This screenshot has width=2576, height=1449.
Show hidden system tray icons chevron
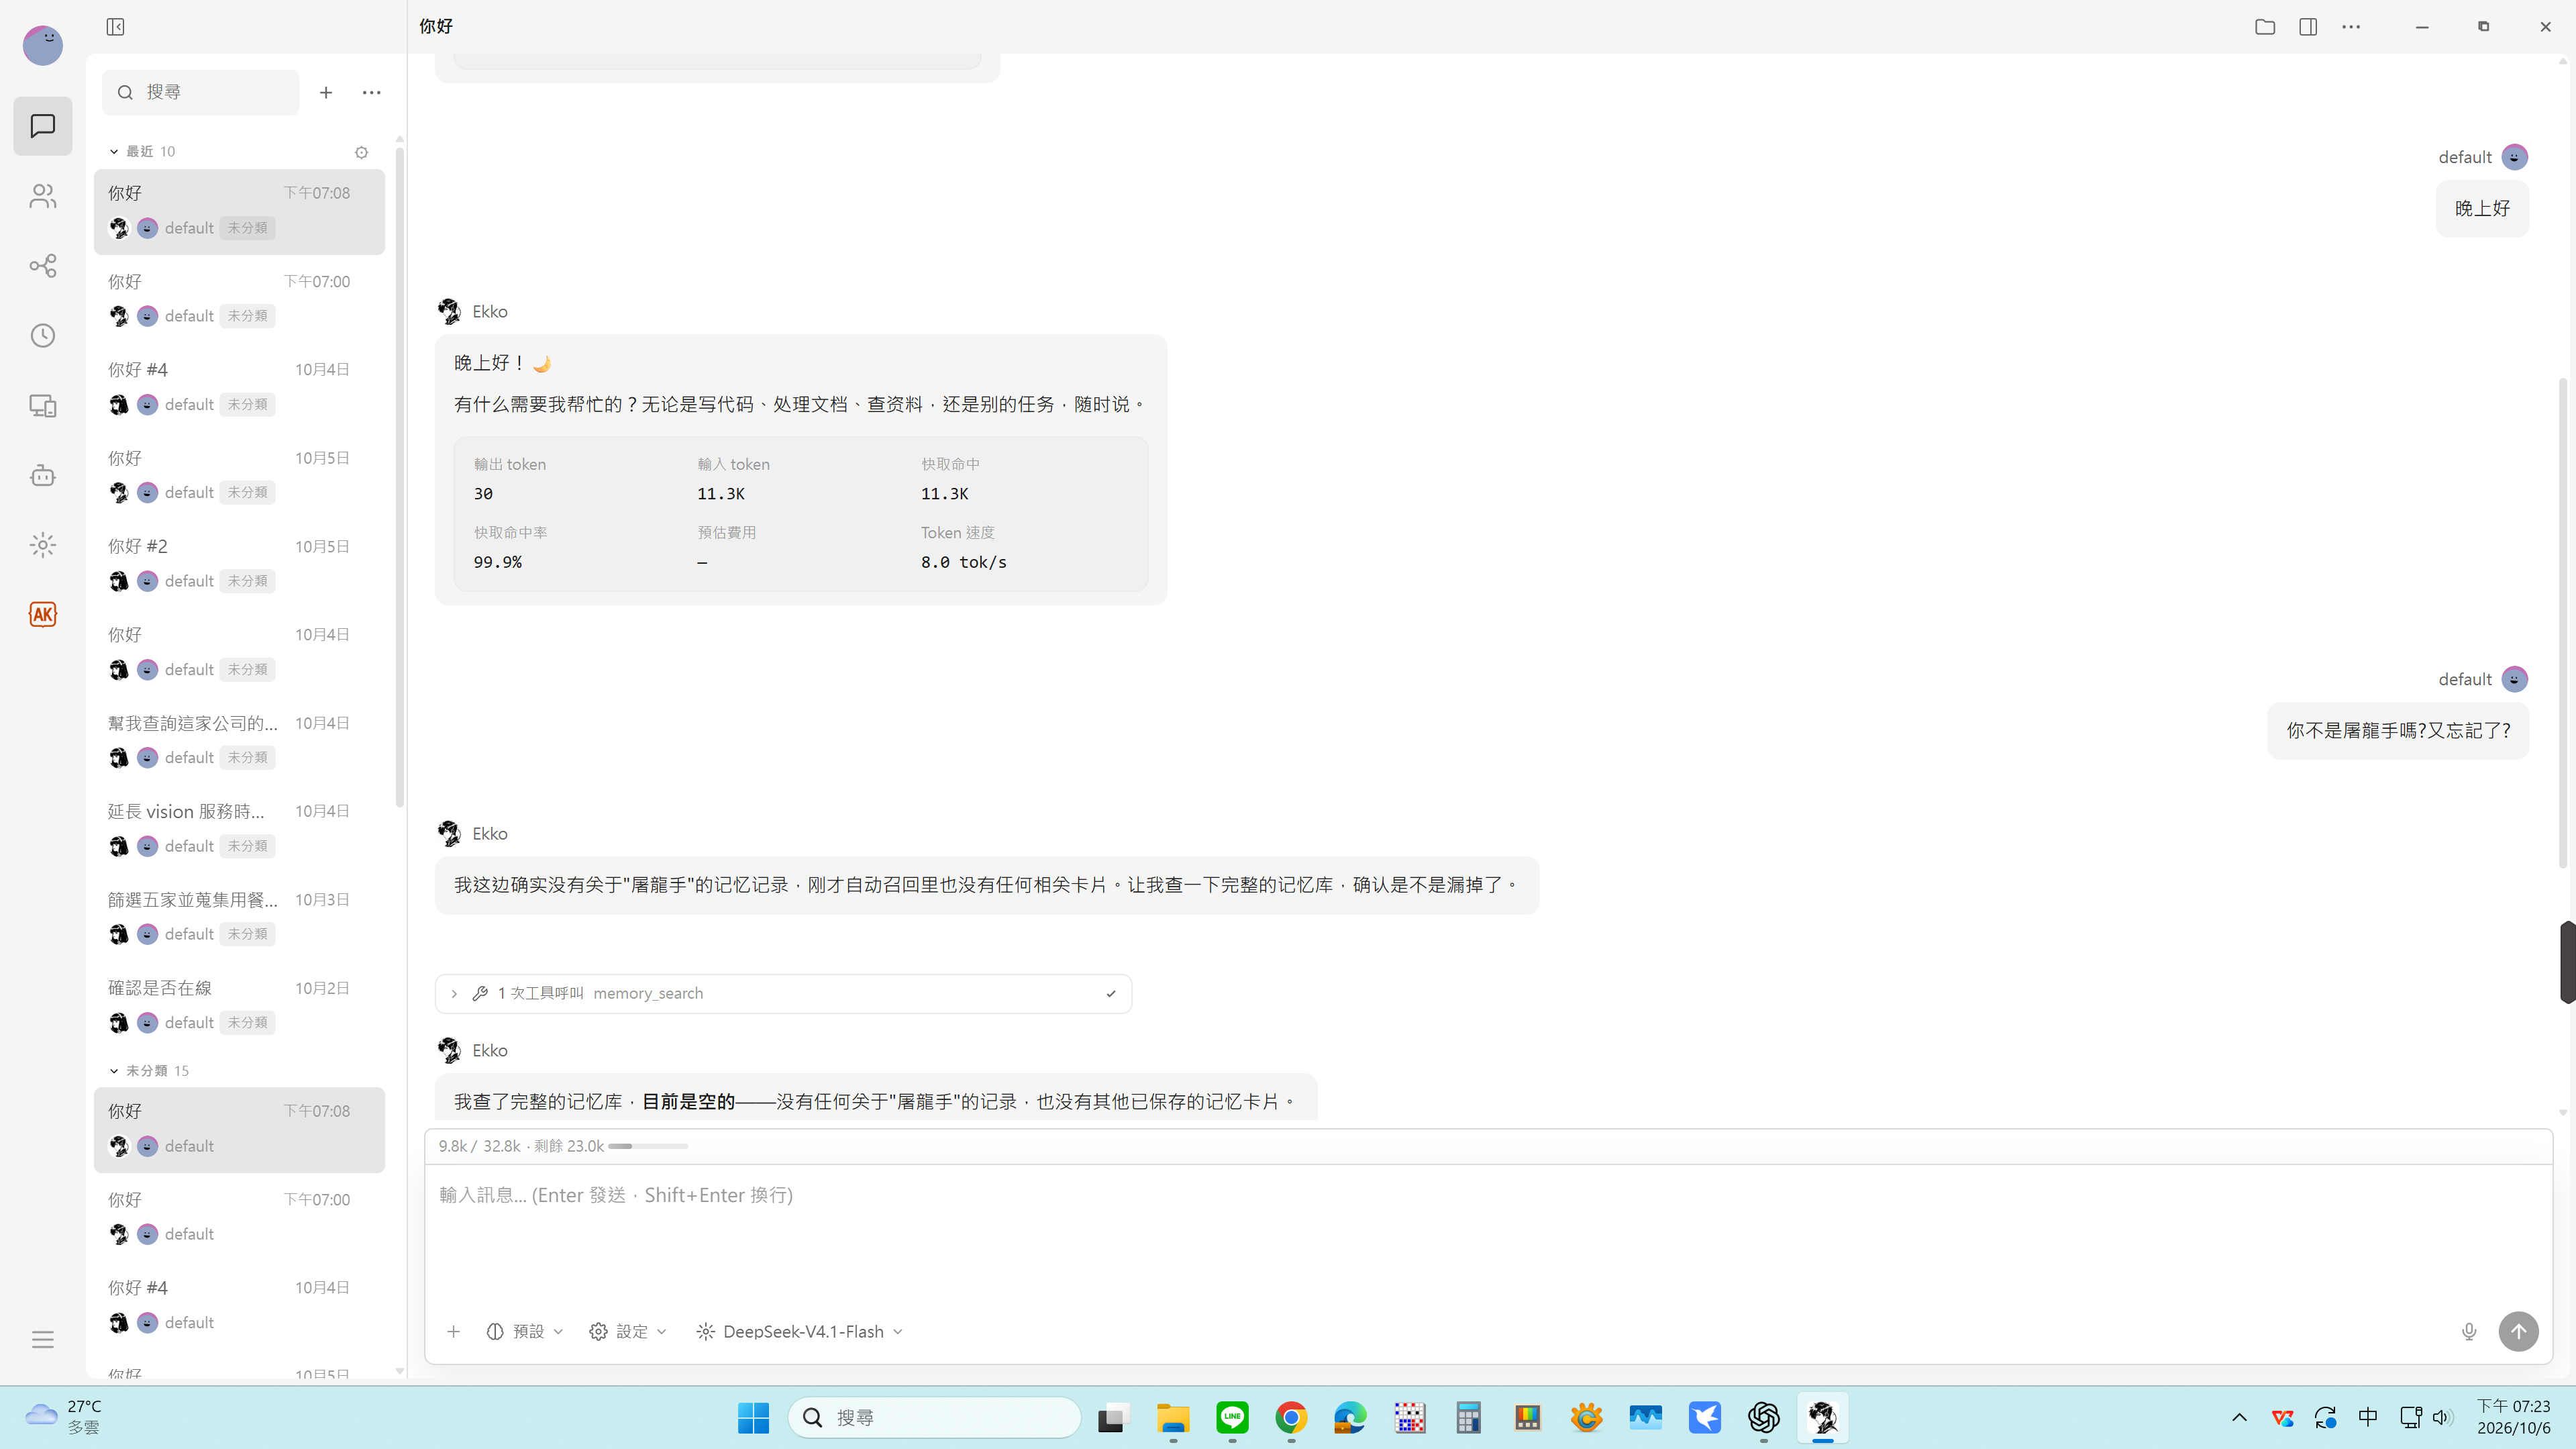(x=2239, y=1418)
